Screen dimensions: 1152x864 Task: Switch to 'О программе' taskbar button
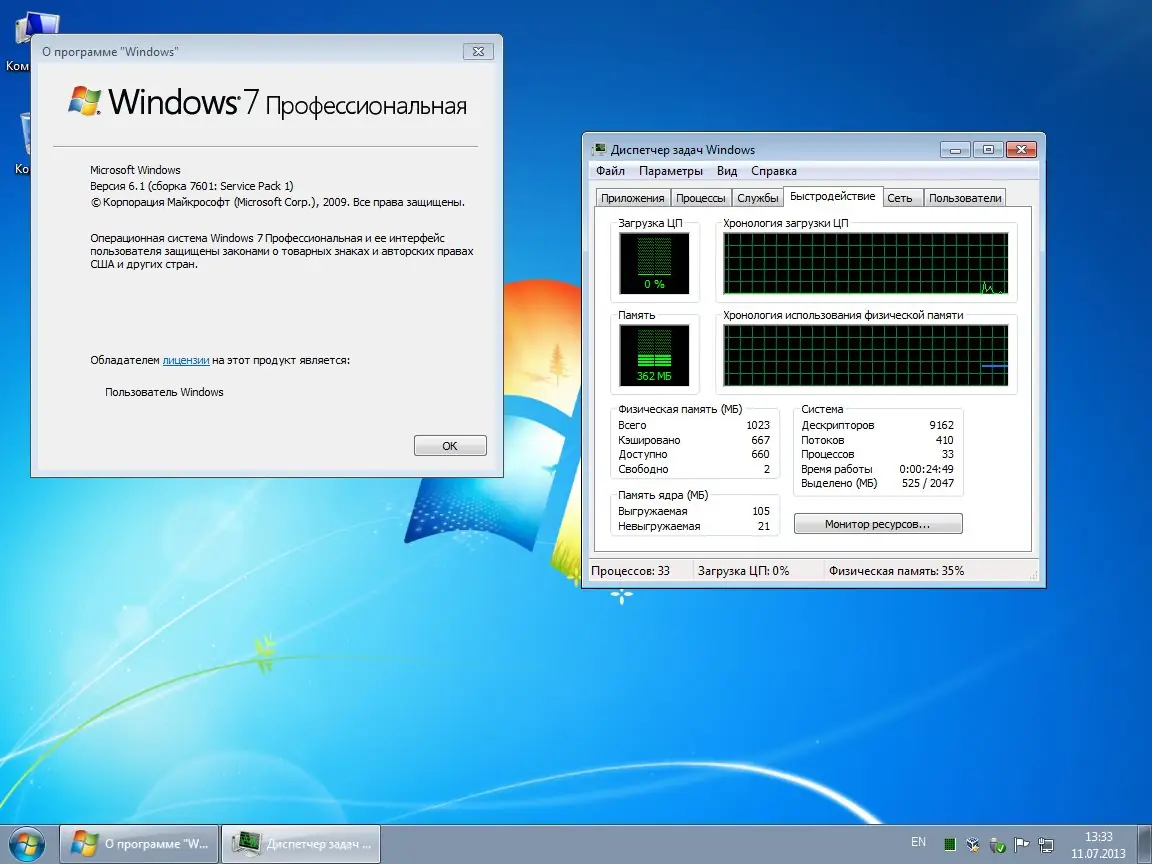click(x=139, y=843)
